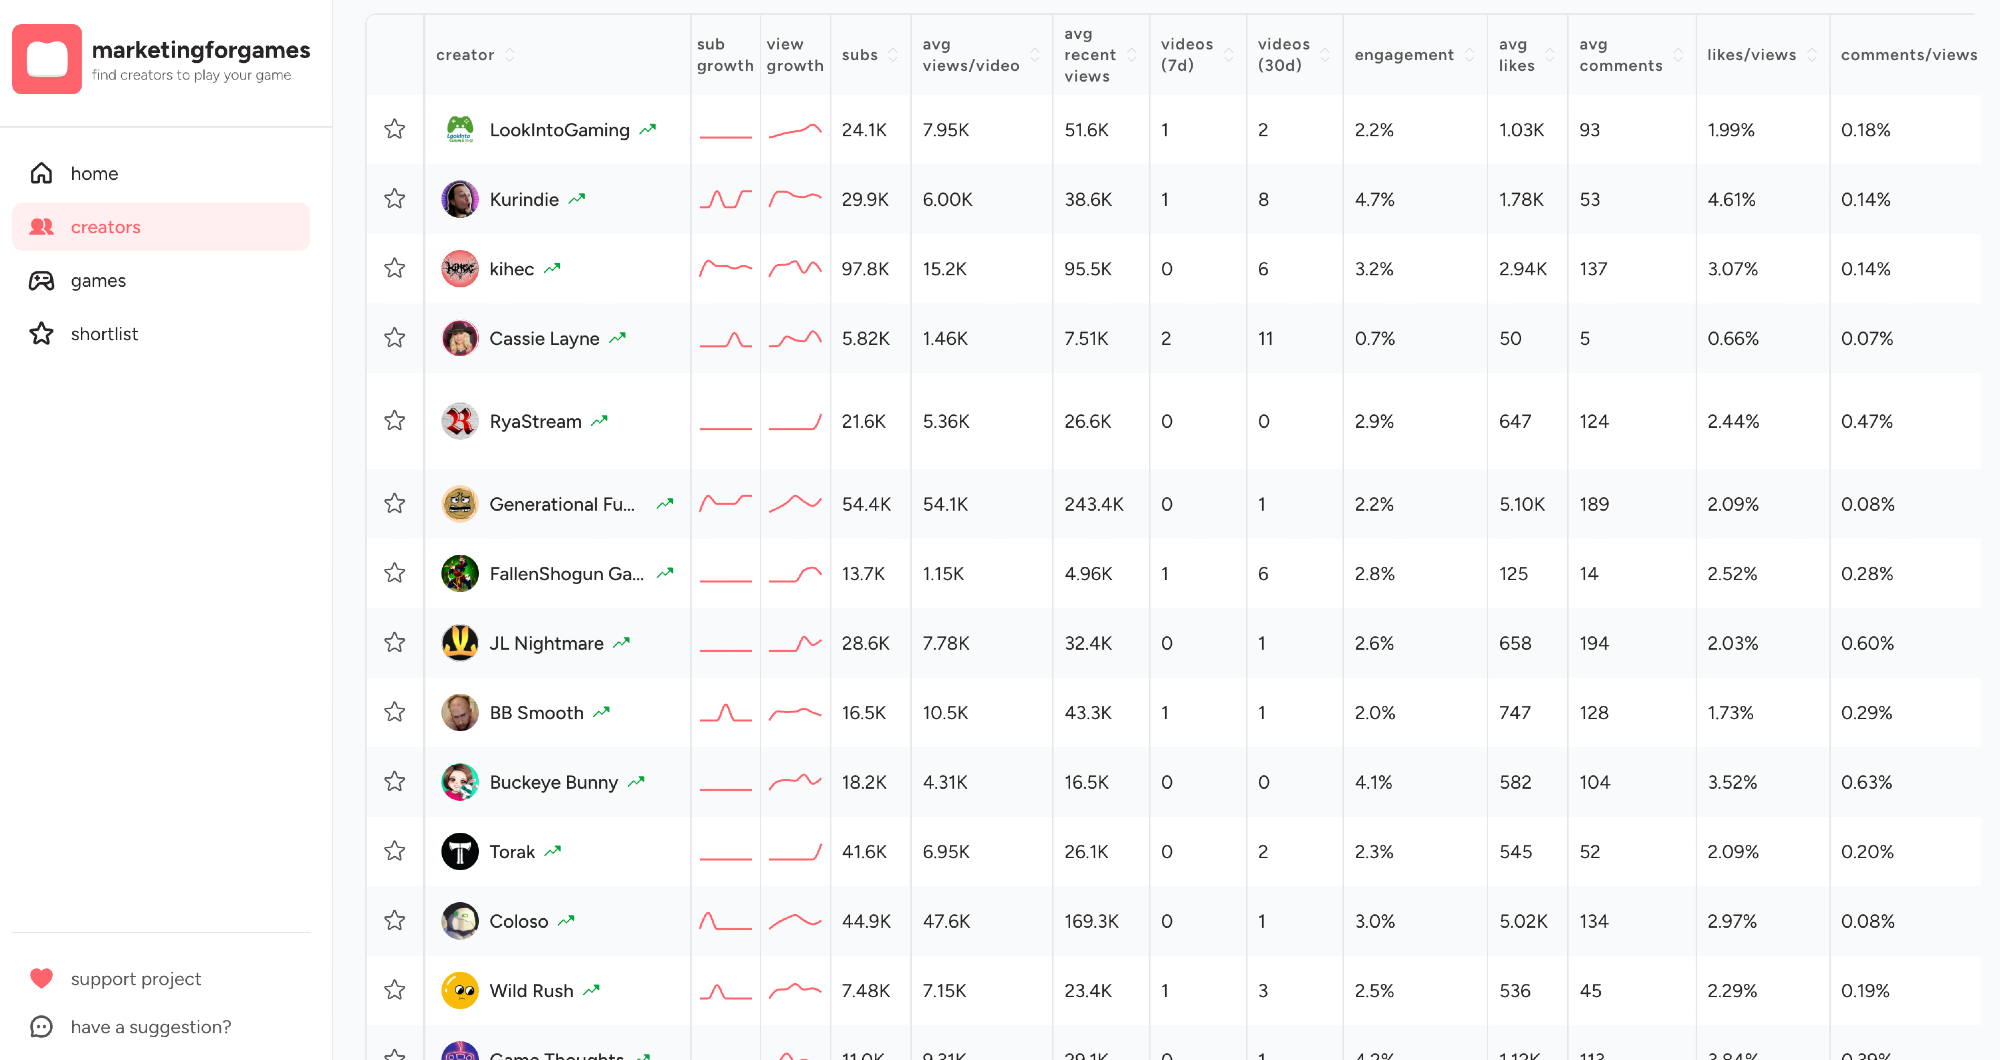The width and height of the screenshot is (2000, 1060).
Task: Click the trending arrow next to Torak
Action: 553,851
